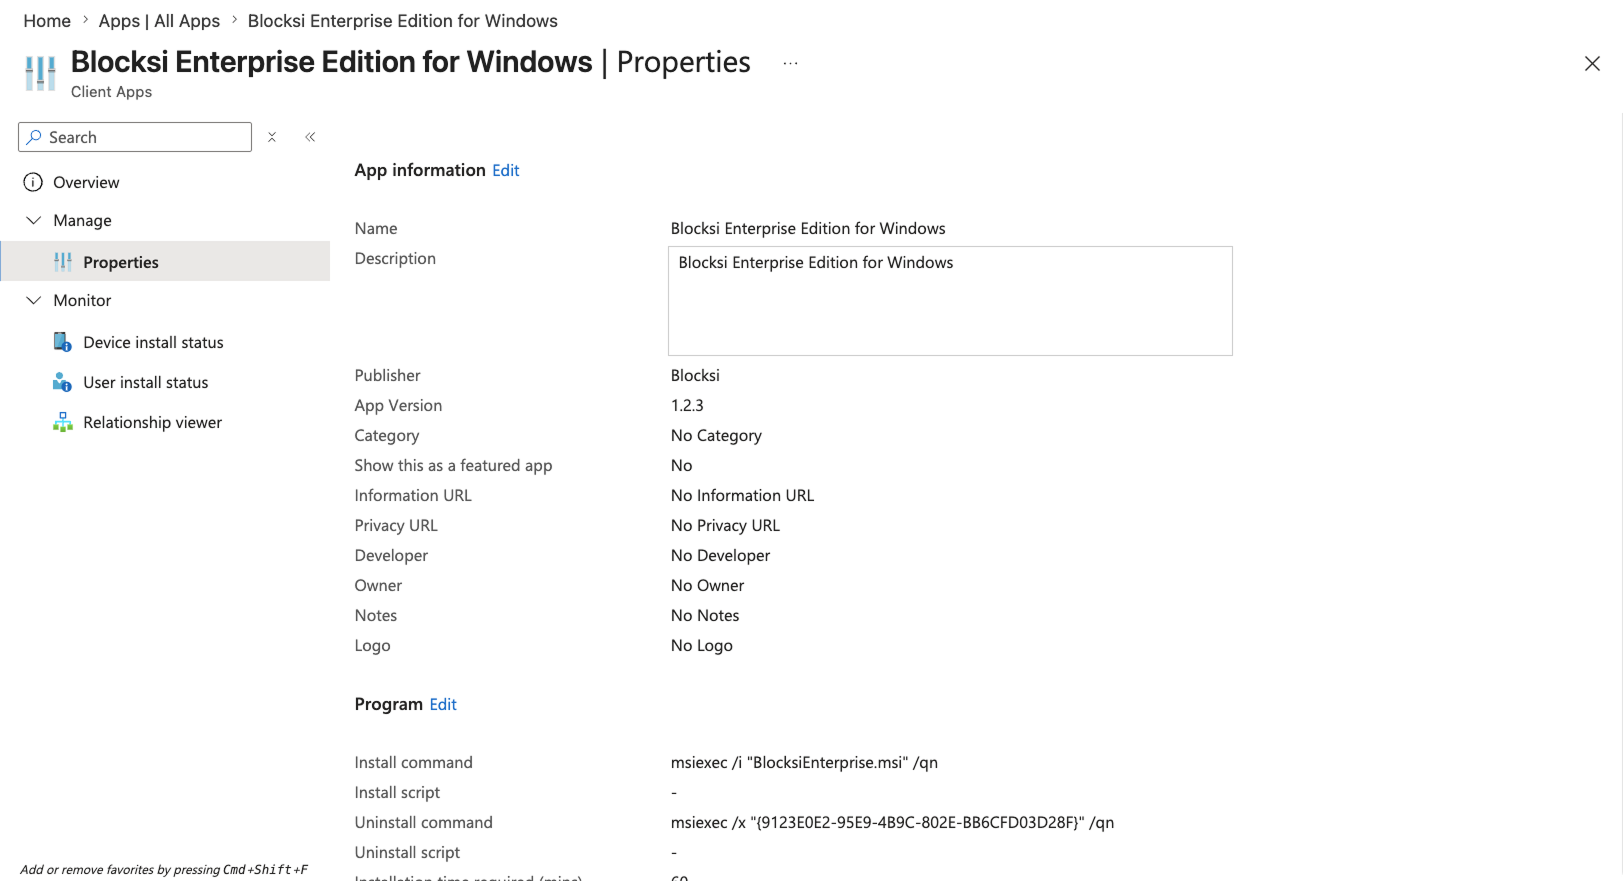Click the Relationship viewer icon
The width and height of the screenshot is (1623, 881).
62,422
